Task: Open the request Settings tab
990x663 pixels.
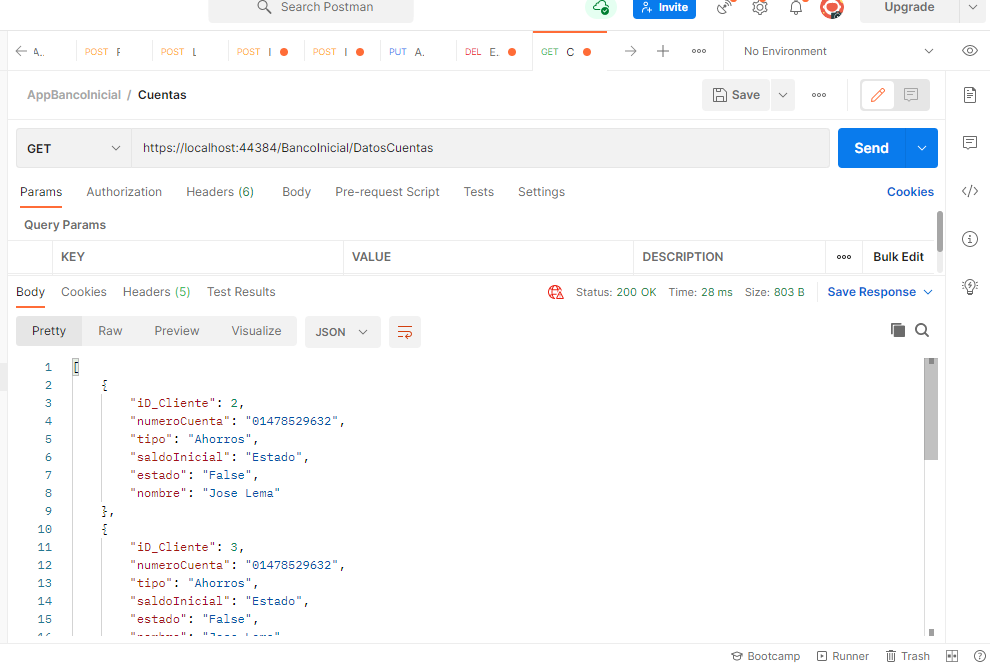Action: point(541,192)
